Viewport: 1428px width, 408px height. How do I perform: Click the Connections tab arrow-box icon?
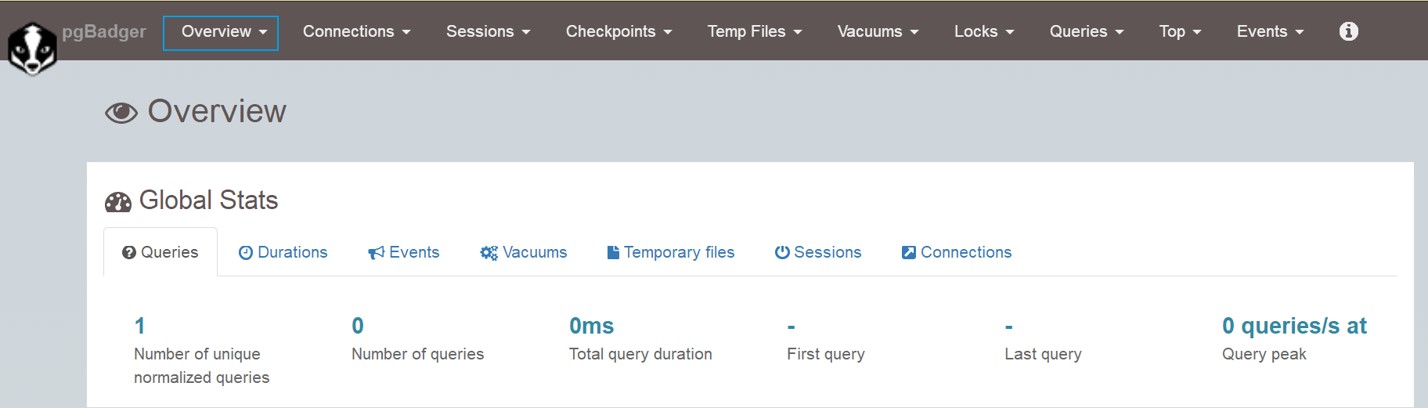tap(909, 253)
